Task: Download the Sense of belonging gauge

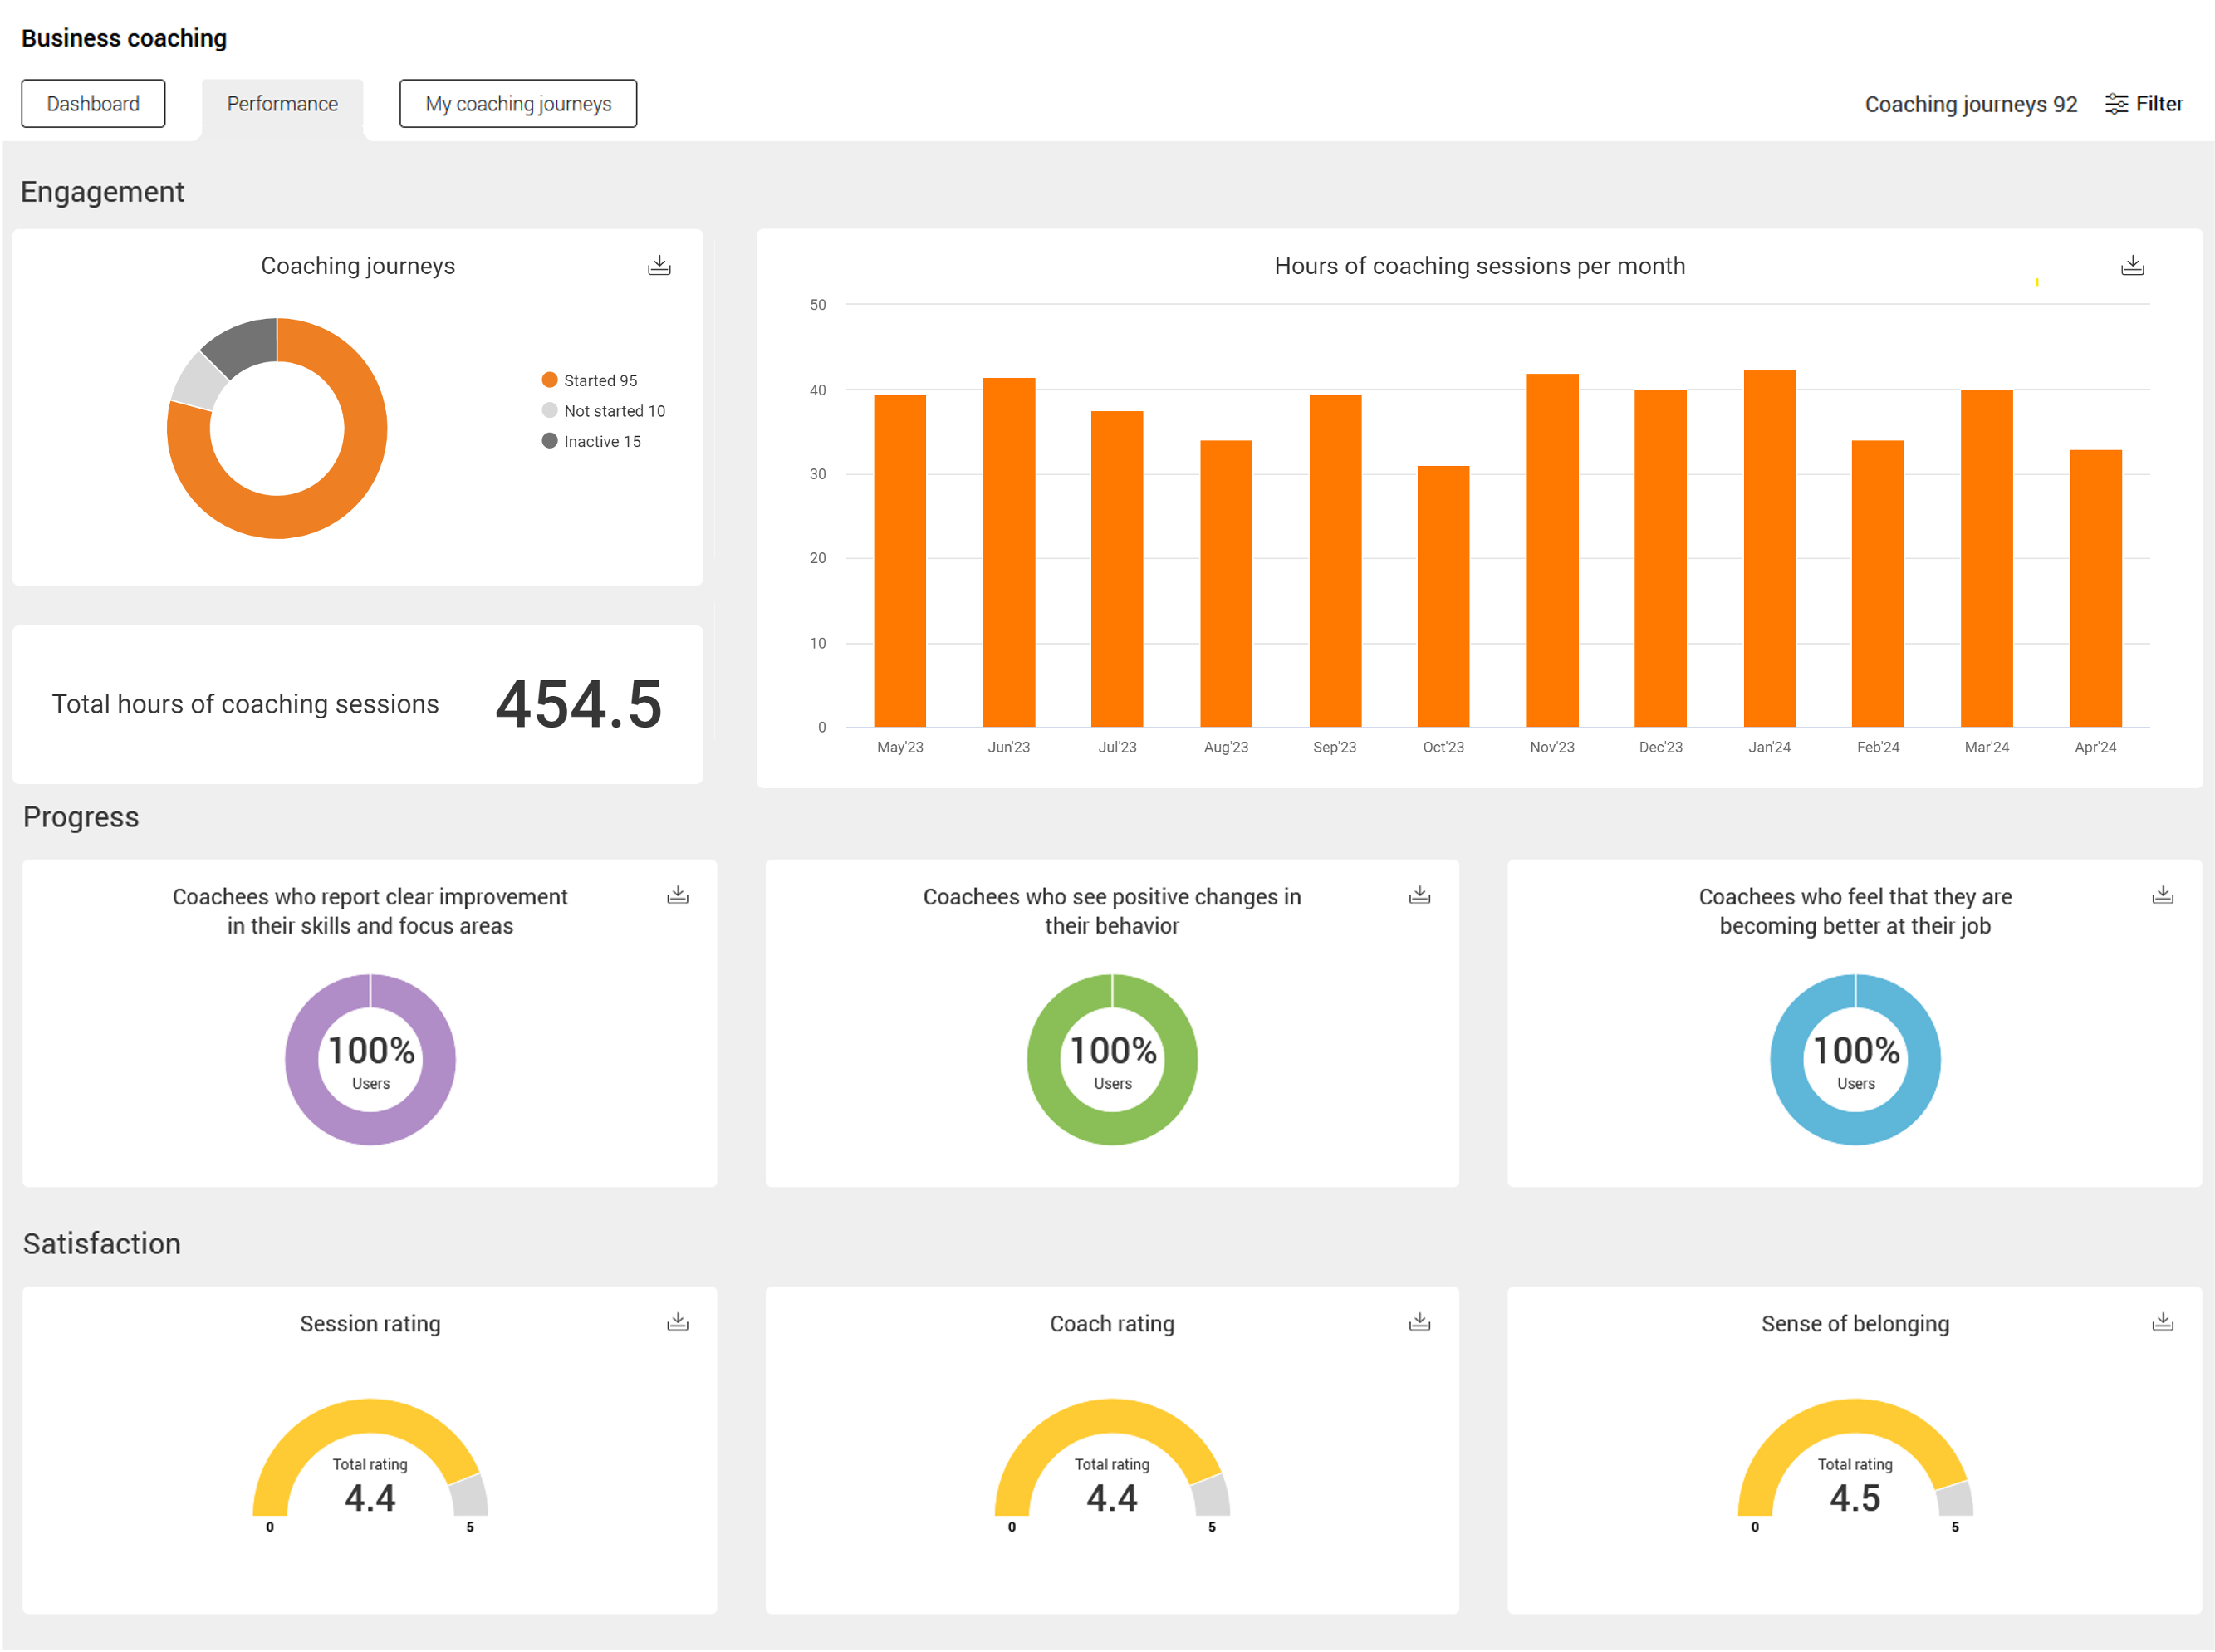Action: coord(2162,1322)
